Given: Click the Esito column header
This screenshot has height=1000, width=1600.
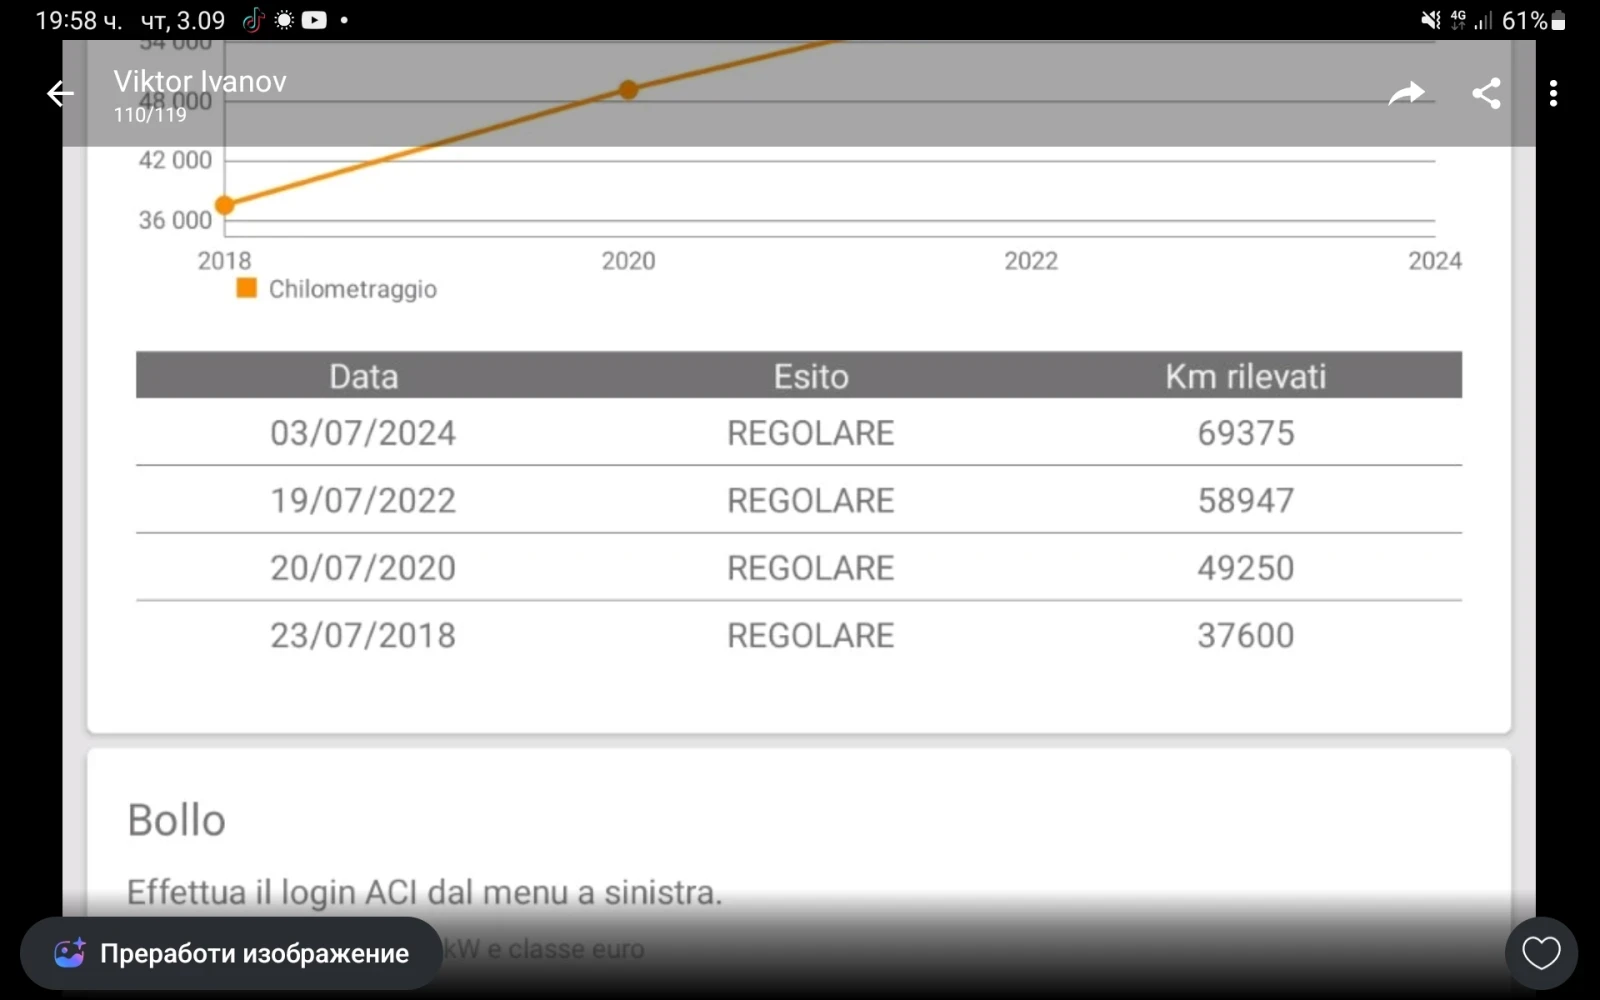Looking at the screenshot, I should coord(811,376).
